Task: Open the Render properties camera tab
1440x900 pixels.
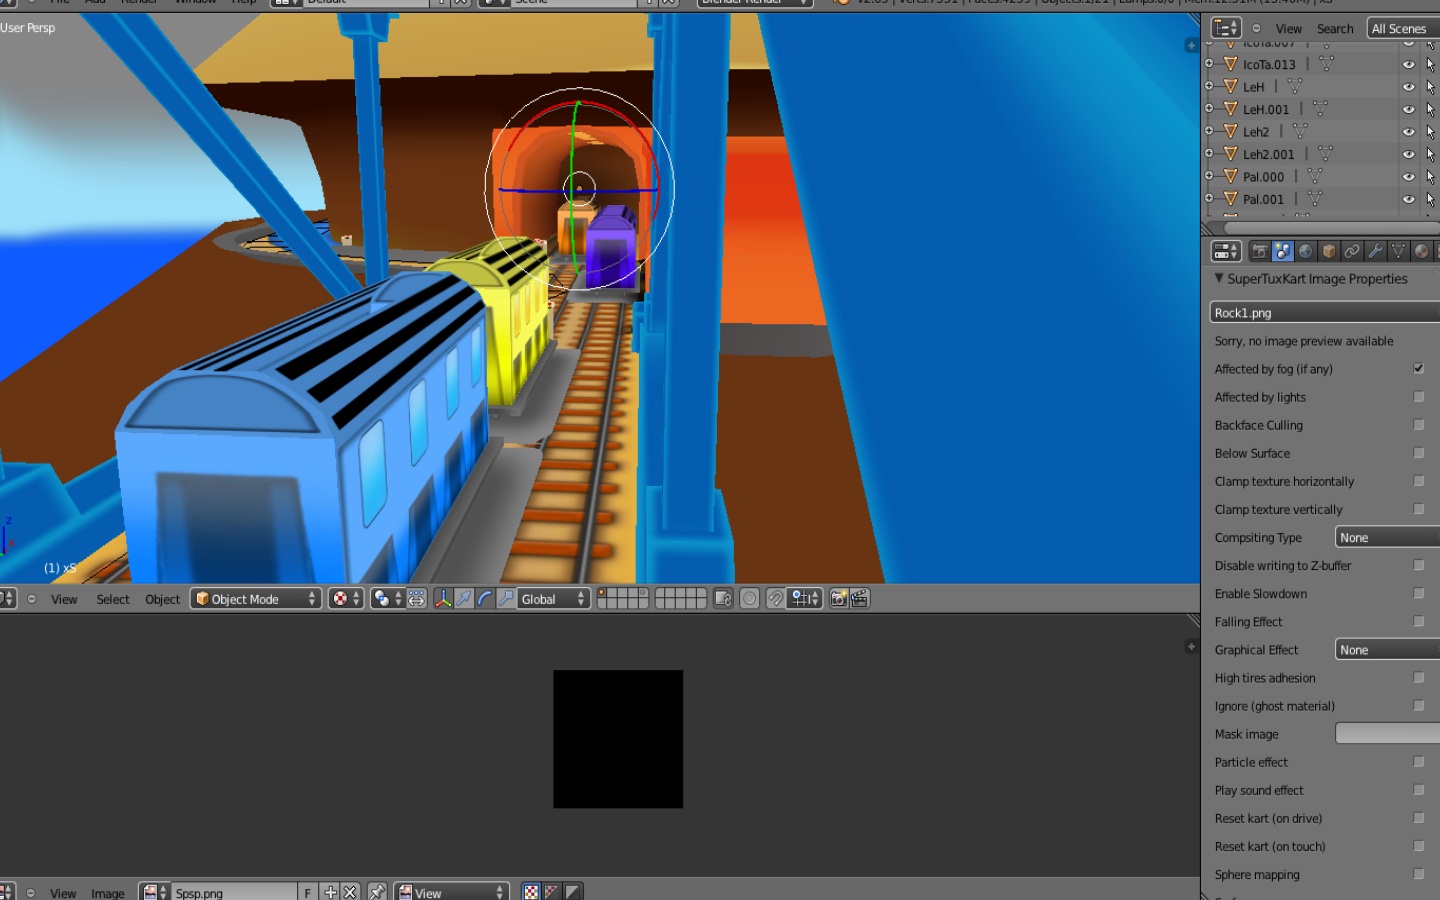Action: click(1259, 251)
